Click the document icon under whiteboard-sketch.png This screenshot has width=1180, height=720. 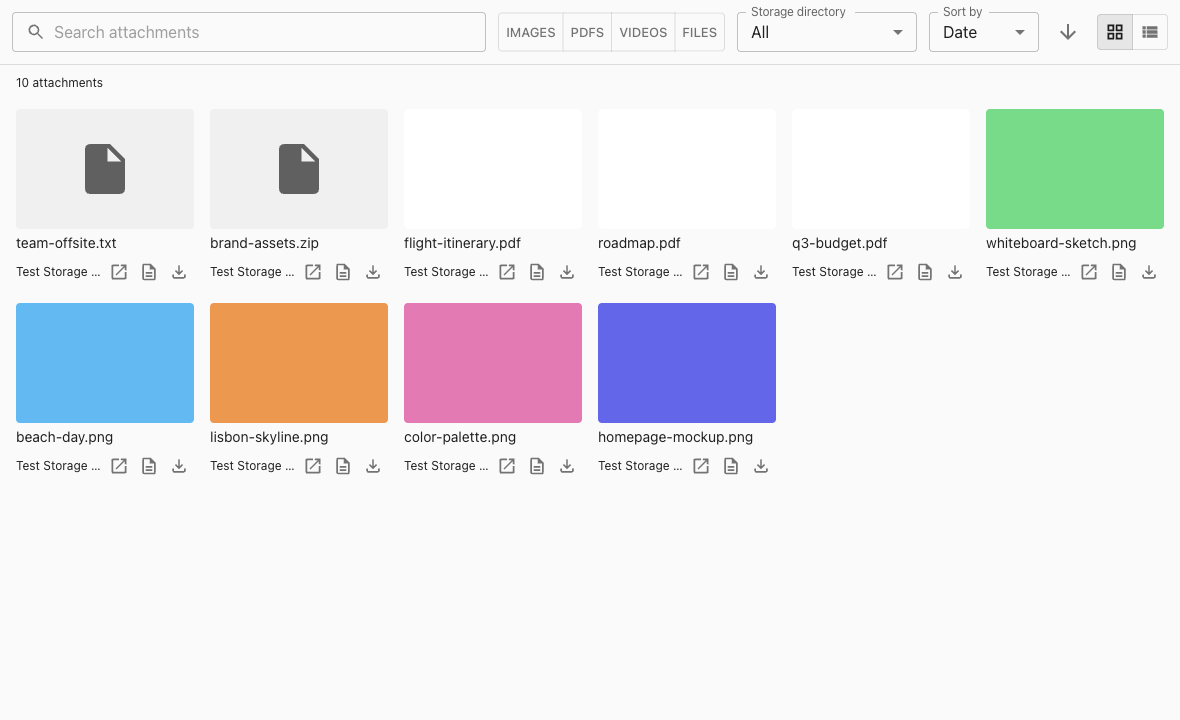click(x=1120, y=272)
